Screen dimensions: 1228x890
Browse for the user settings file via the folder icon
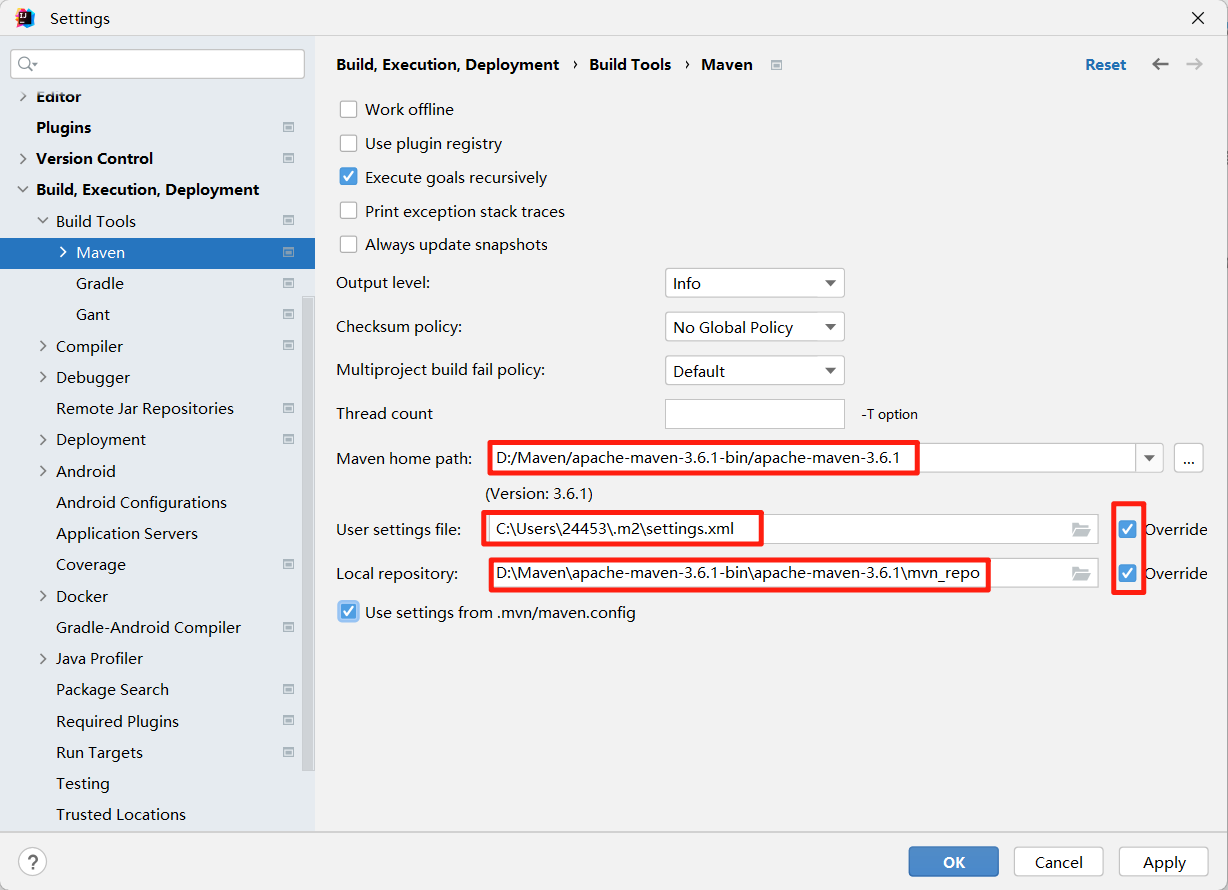(x=1080, y=529)
